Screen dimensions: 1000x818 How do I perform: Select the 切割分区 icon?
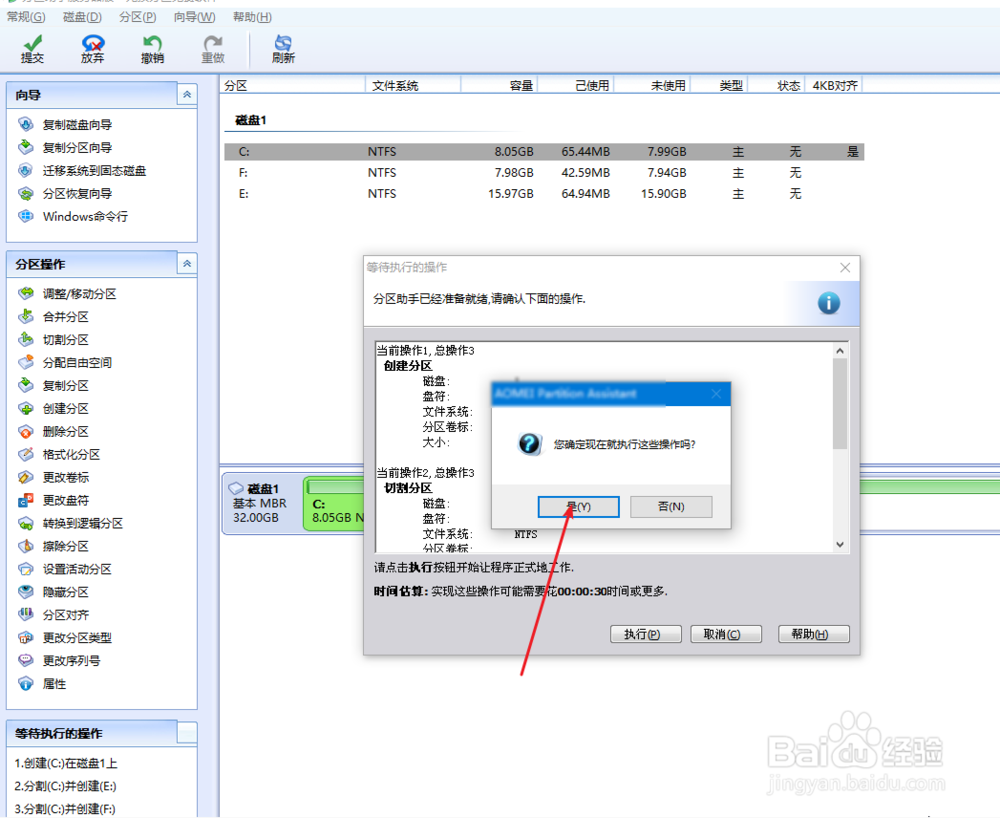[26, 339]
